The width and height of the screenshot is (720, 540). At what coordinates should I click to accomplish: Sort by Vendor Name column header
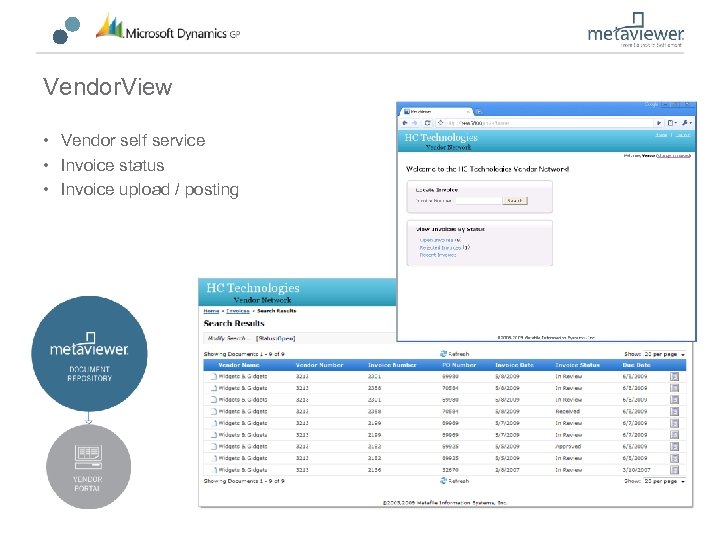pyautogui.click(x=239, y=365)
